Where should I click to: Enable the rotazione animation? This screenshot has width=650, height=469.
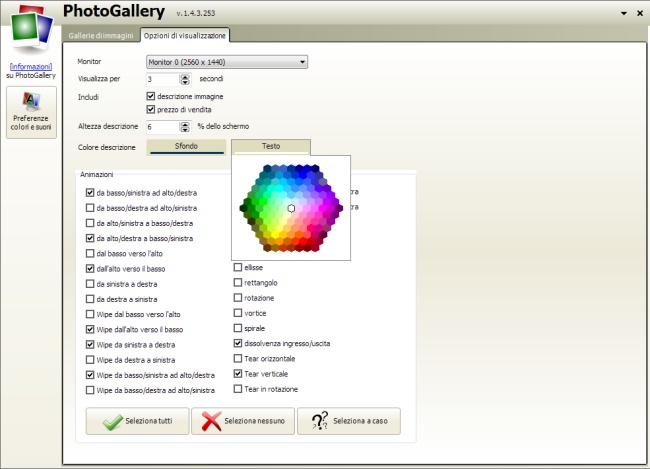pyautogui.click(x=238, y=298)
